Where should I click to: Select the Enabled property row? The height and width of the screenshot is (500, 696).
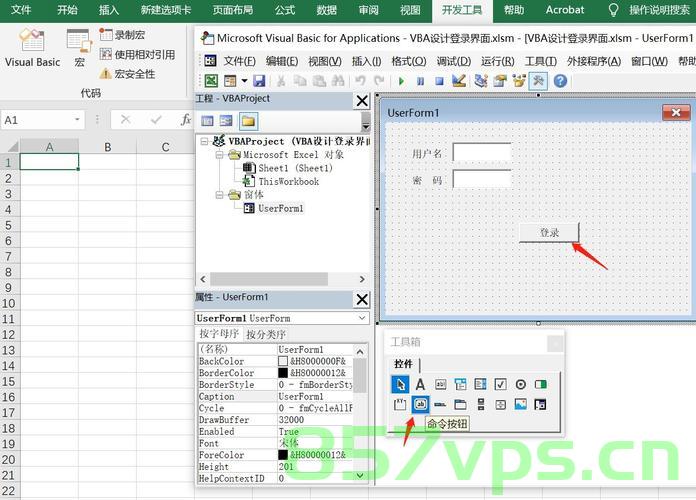pyautogui.click(x=275, y=431)
